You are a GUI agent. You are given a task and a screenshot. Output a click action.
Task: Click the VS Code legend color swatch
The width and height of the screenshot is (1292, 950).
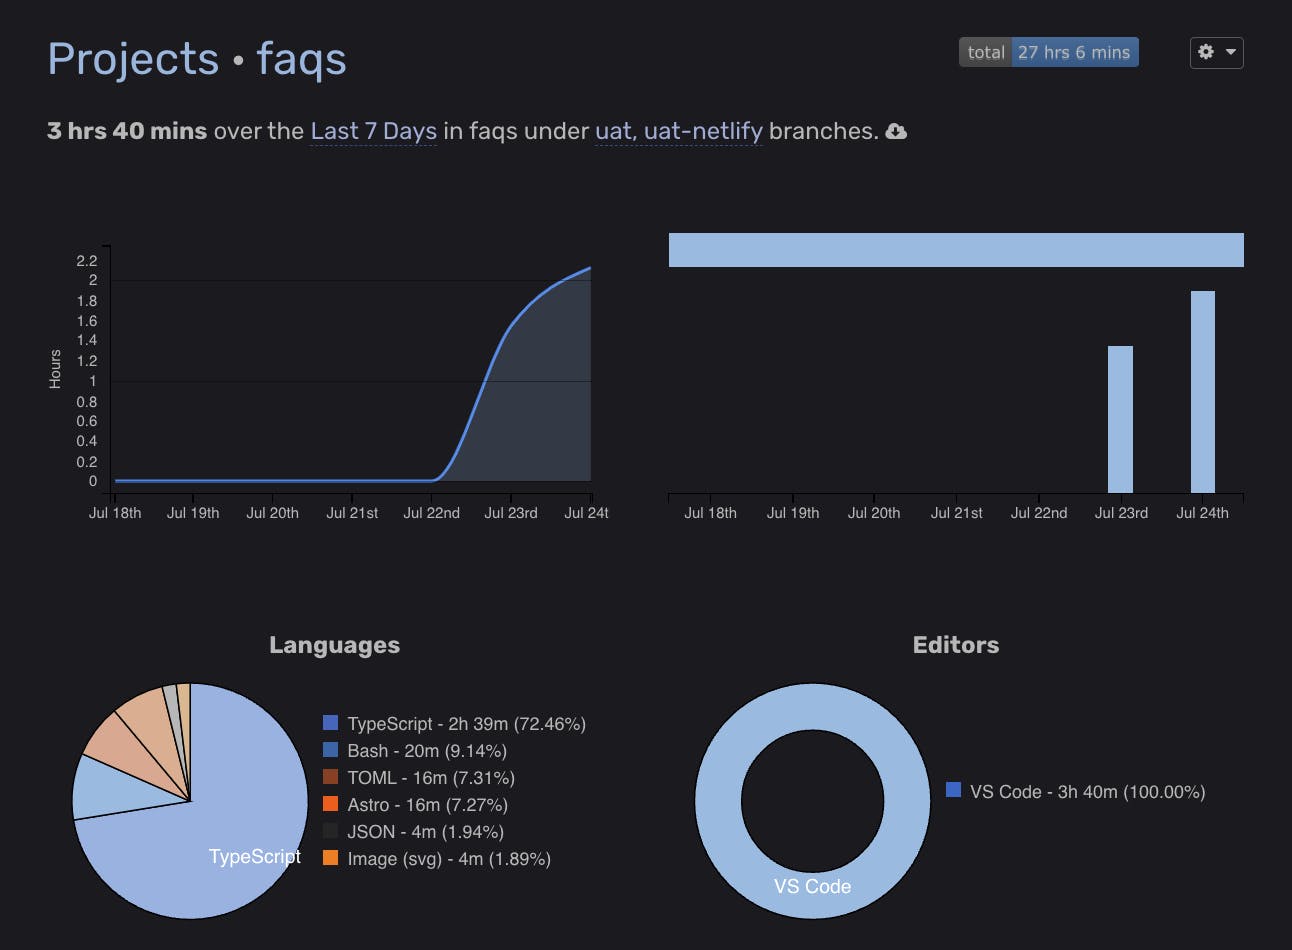click(954, 790)
